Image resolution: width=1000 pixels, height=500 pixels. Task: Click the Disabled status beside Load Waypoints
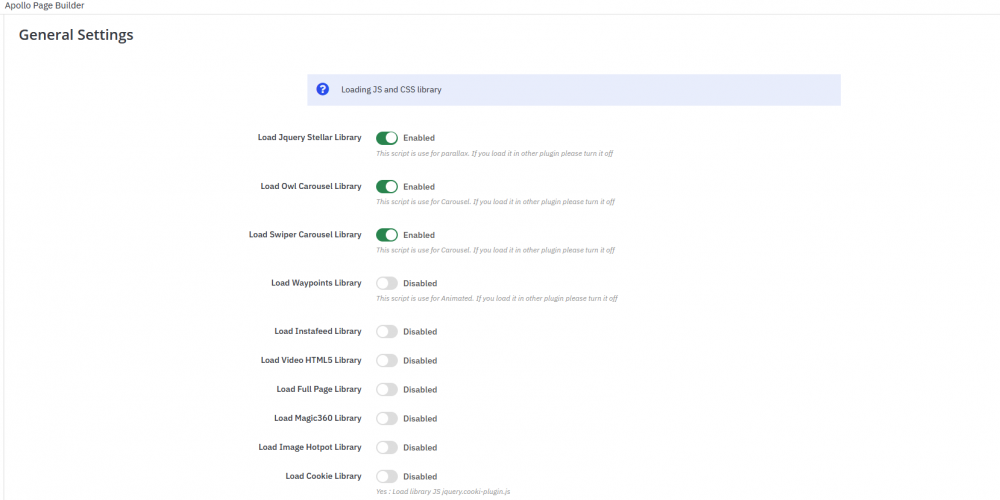(420, 284)
